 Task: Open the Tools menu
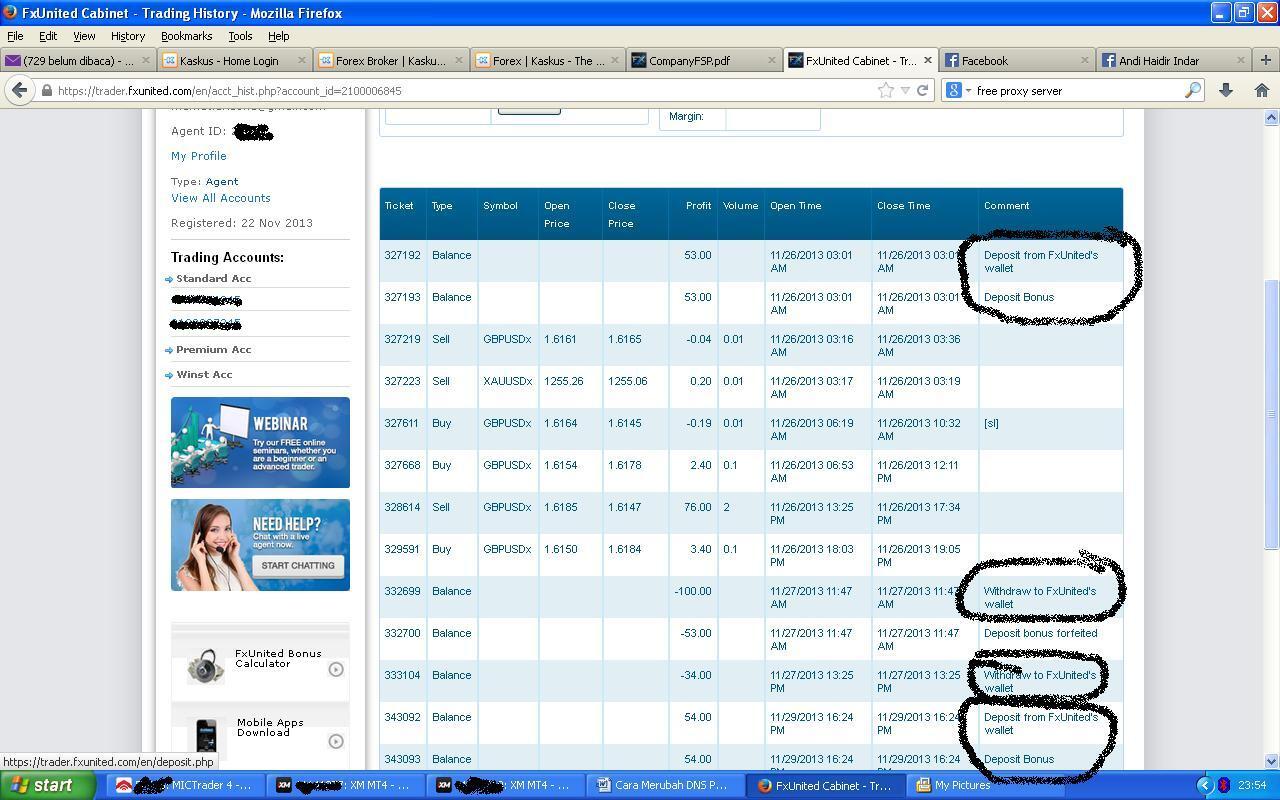tap(240, 36)
